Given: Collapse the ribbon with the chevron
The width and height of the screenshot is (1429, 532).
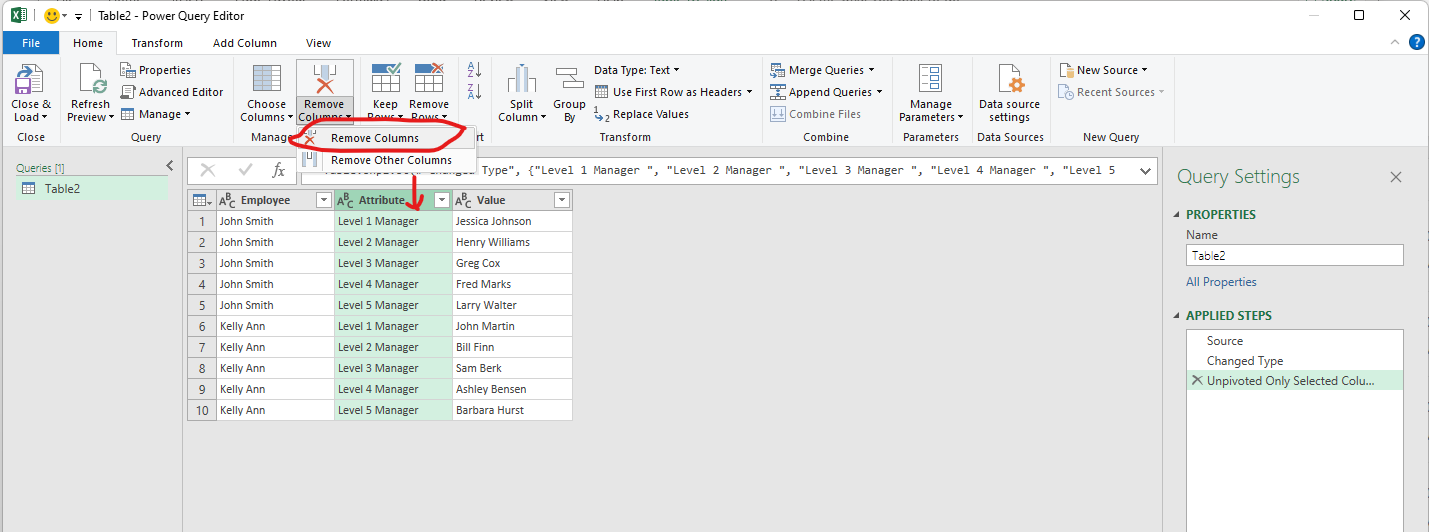Looking at the screenshot, I should (x=1396, y=42).
